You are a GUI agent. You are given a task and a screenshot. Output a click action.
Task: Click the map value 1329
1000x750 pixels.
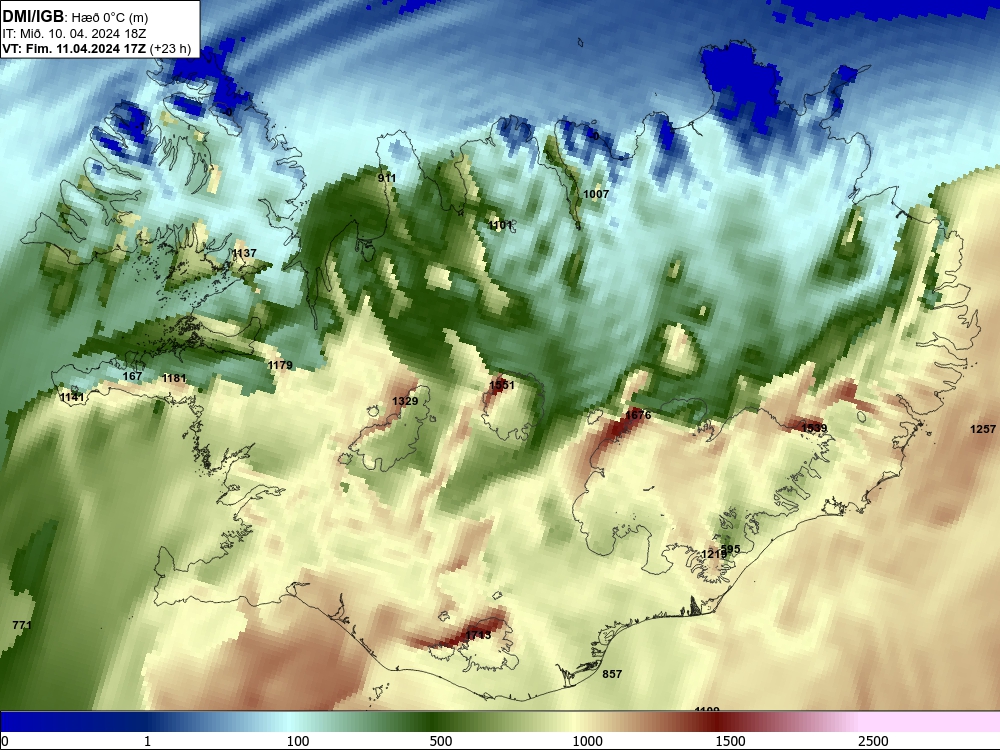tap(405, 401)
